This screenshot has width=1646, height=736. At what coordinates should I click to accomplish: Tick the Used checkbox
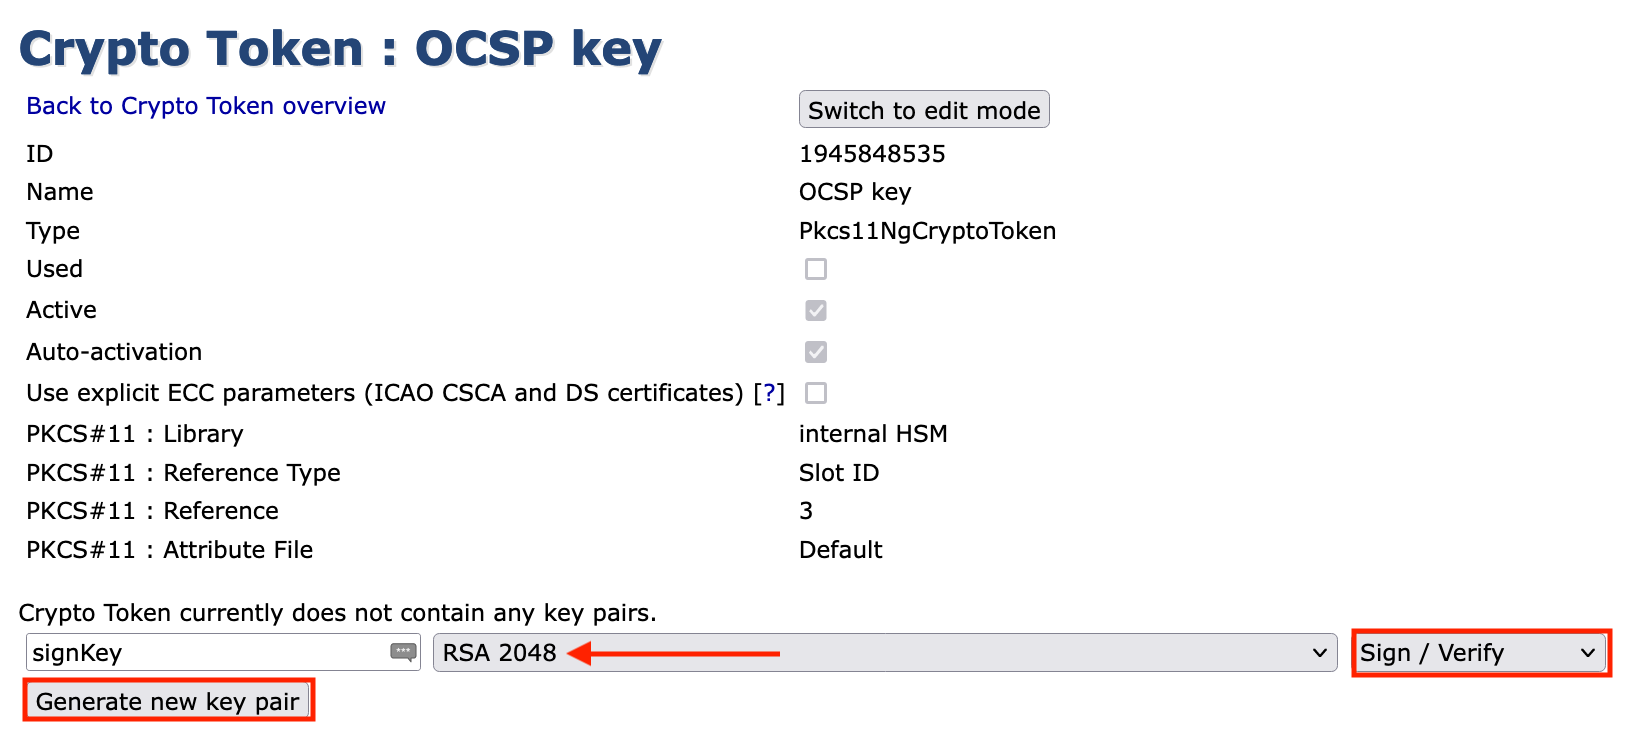(x=816, y=269)
